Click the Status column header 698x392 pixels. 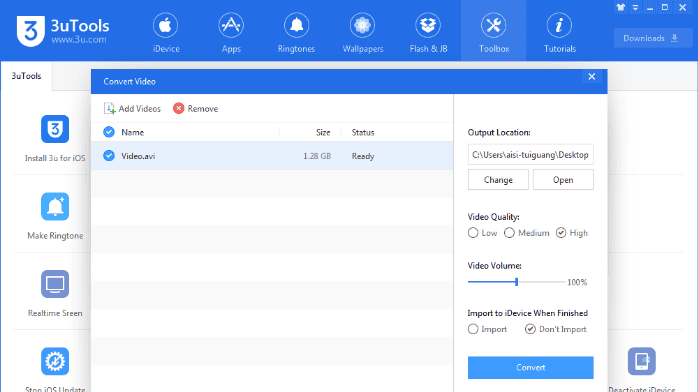tap(363, 133)
